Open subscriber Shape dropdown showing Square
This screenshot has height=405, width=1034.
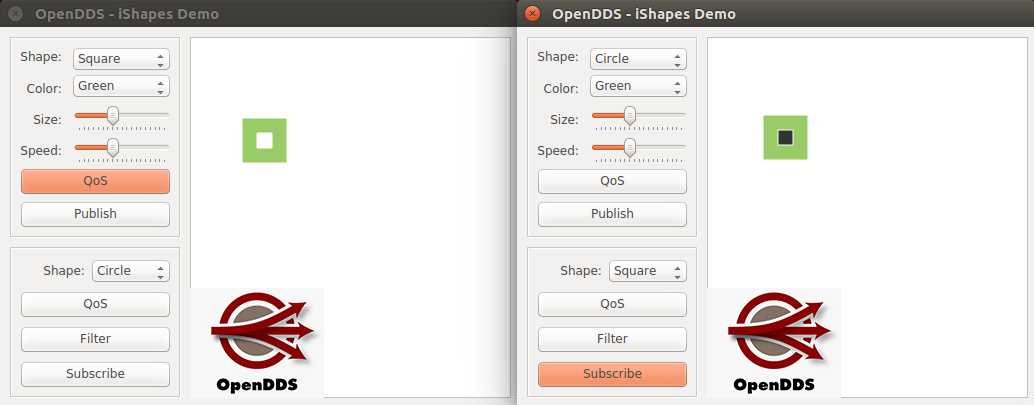coord(648,270)
